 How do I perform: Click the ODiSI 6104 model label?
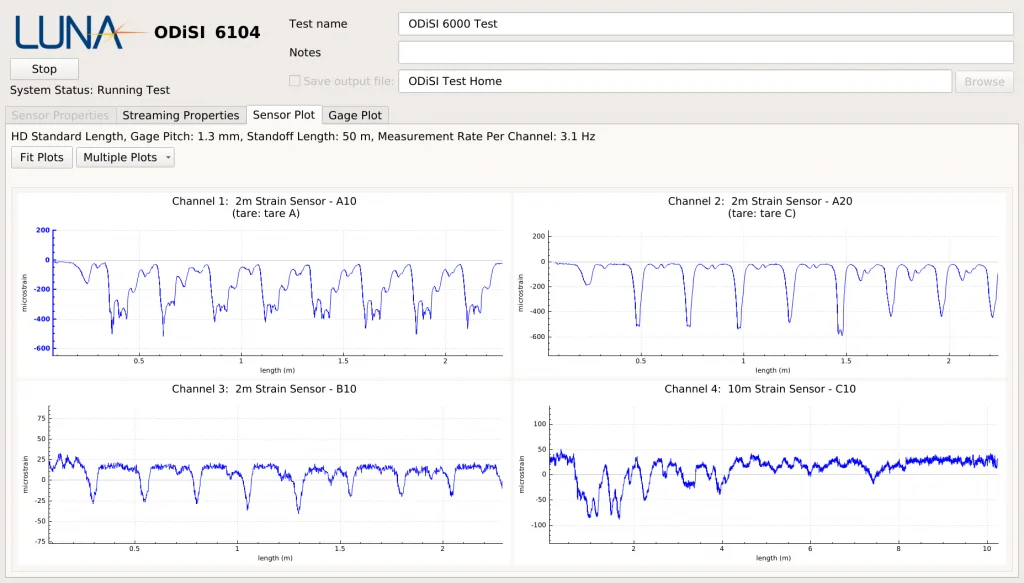tap(207, 33)
